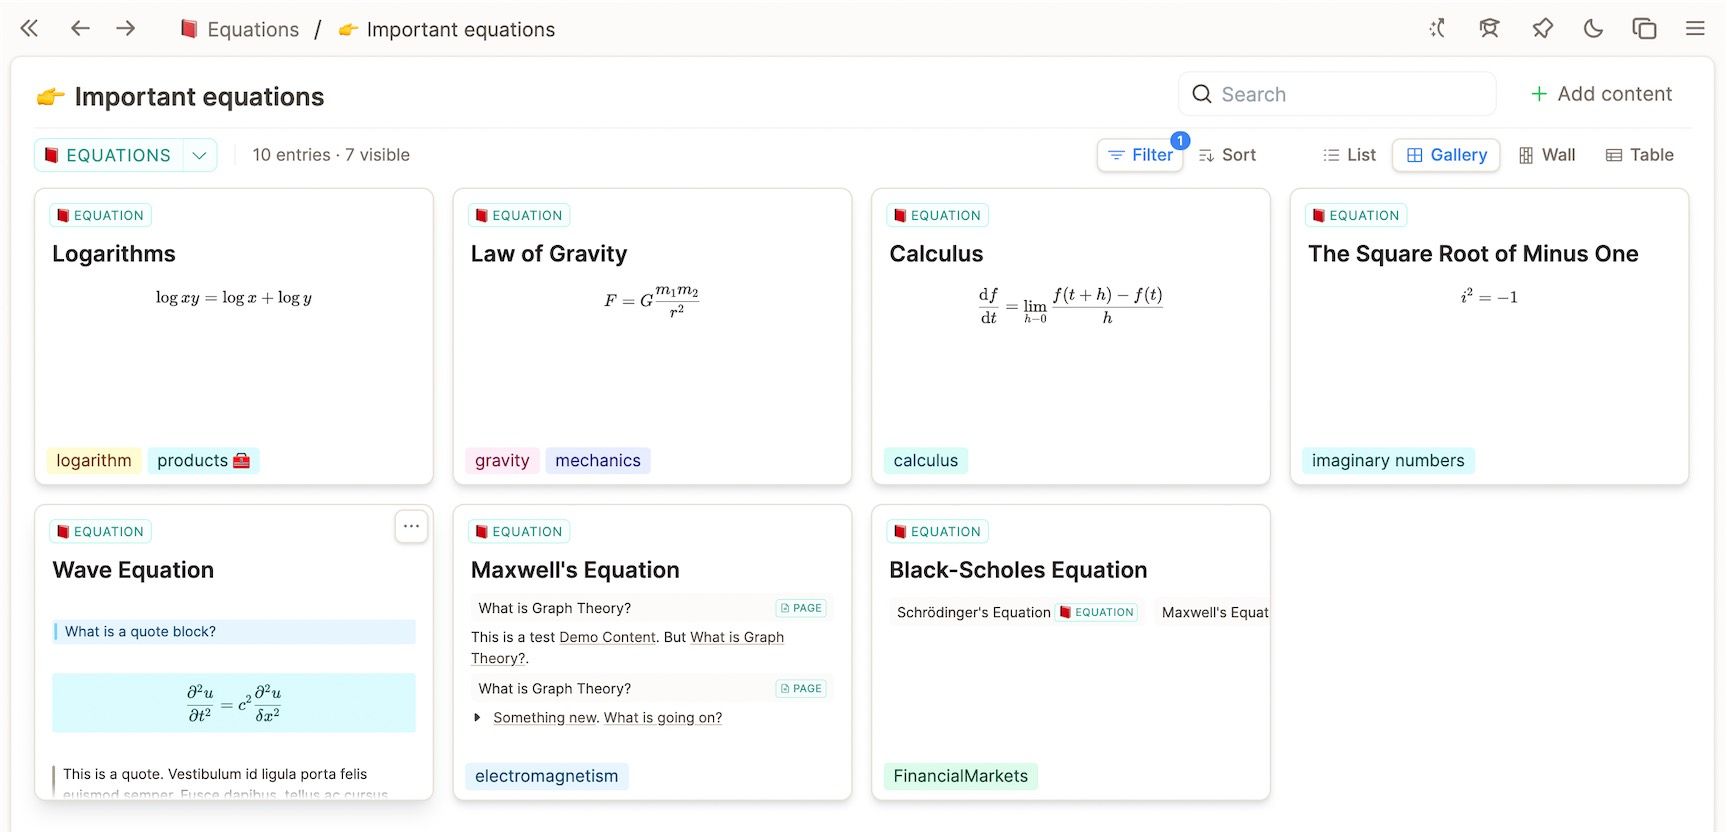The height and width of the screenshot is (832, 1727).
Task: Switch to the Table view
Action: [1639, 155]
